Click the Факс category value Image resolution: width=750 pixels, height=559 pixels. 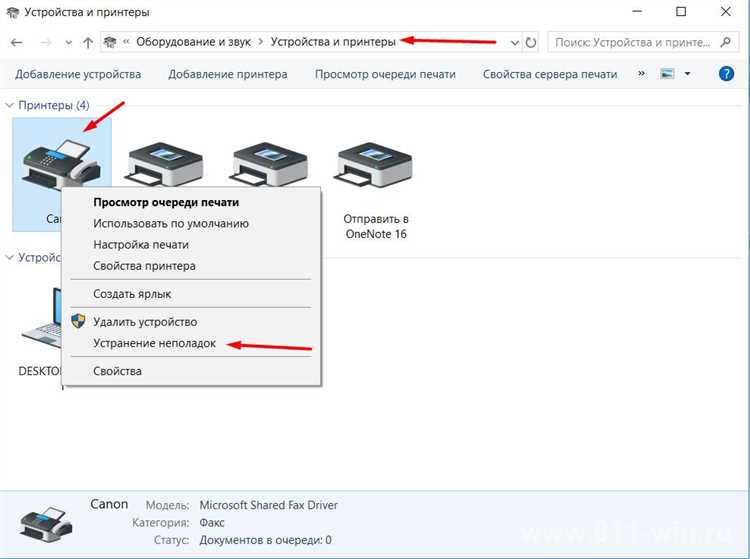pos(212,523)
